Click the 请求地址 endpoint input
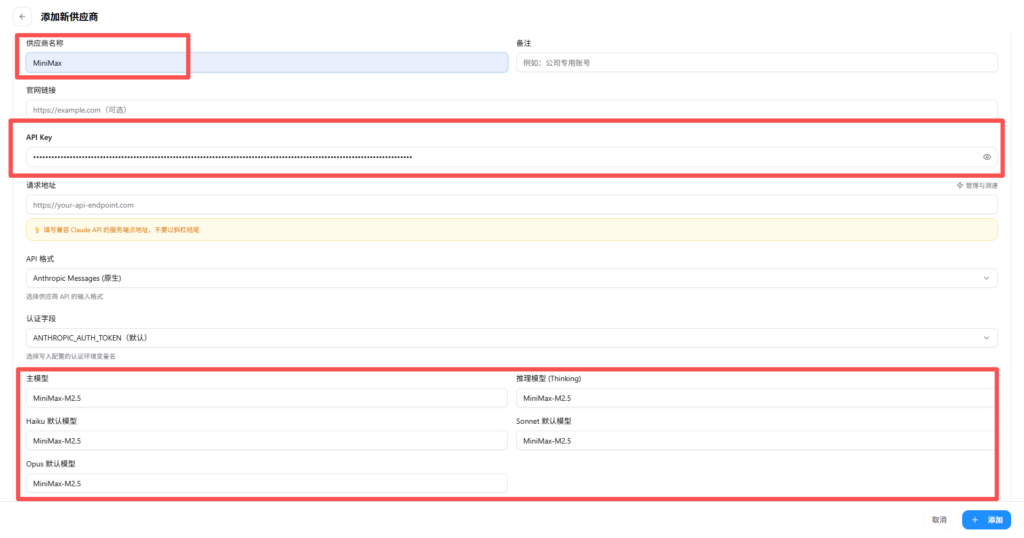Screen dimensions: 1024x538 [x=511, y=205]
